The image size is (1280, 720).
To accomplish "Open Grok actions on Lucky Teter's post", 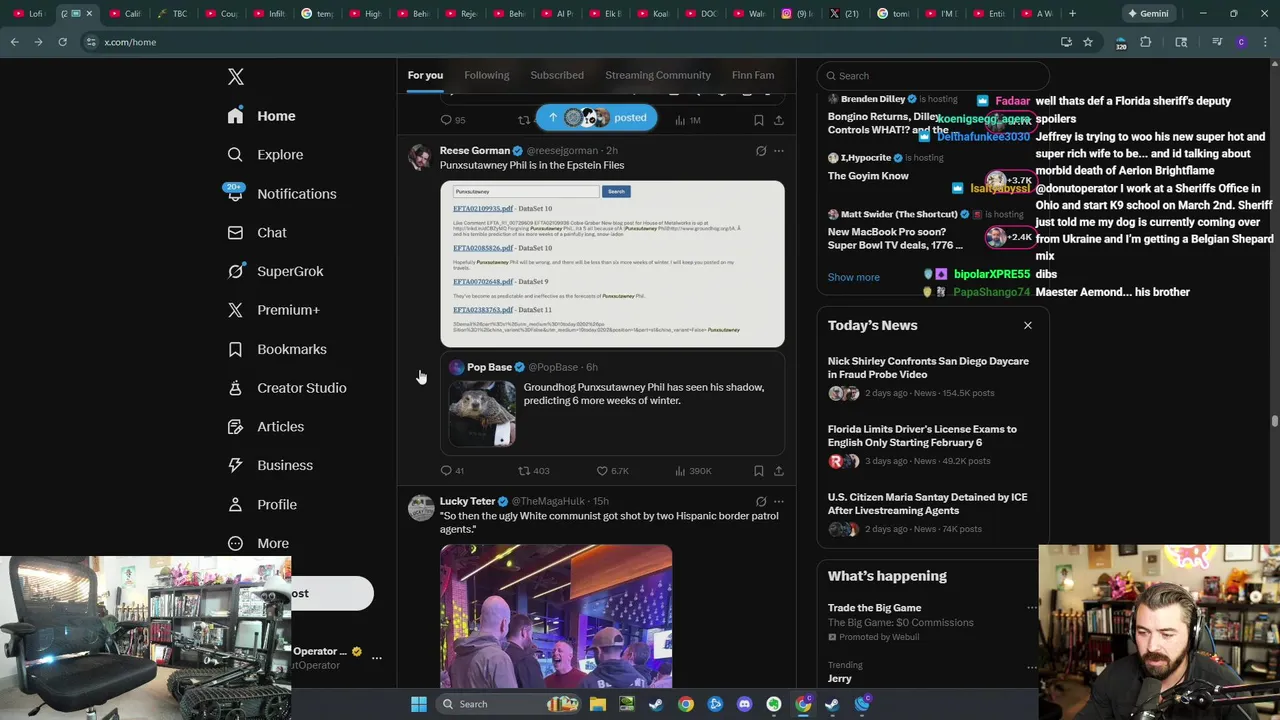I will pos(761,502).
